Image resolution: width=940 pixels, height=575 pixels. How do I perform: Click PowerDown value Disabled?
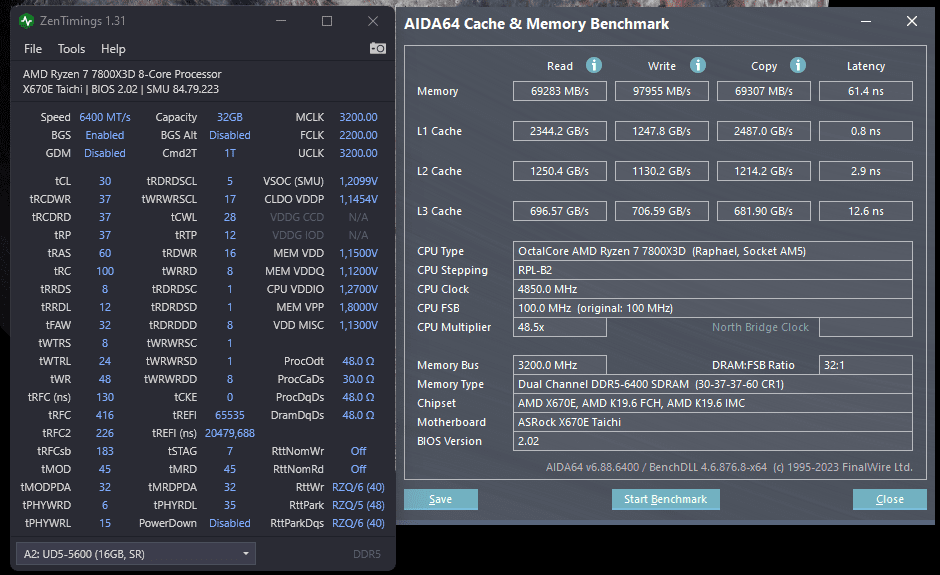230,523
